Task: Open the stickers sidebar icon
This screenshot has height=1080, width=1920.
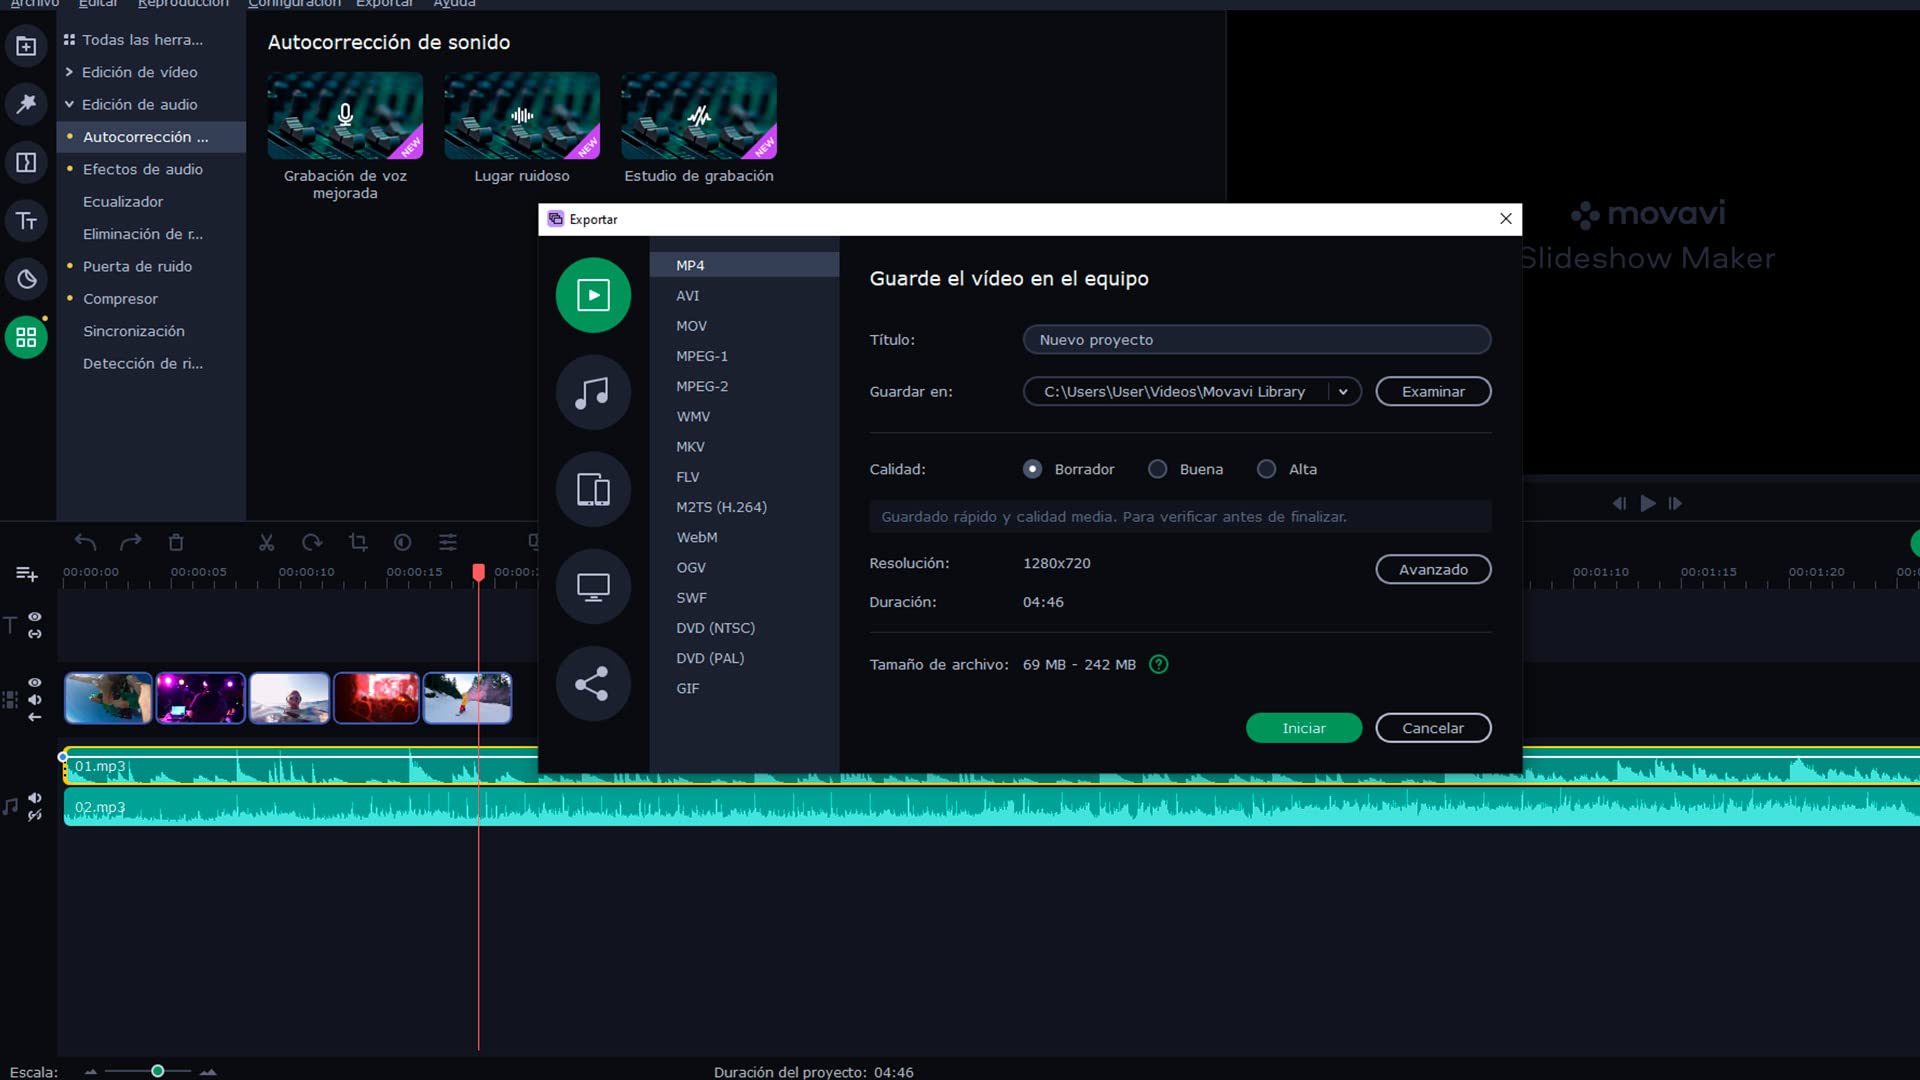Action: point(26,279)
